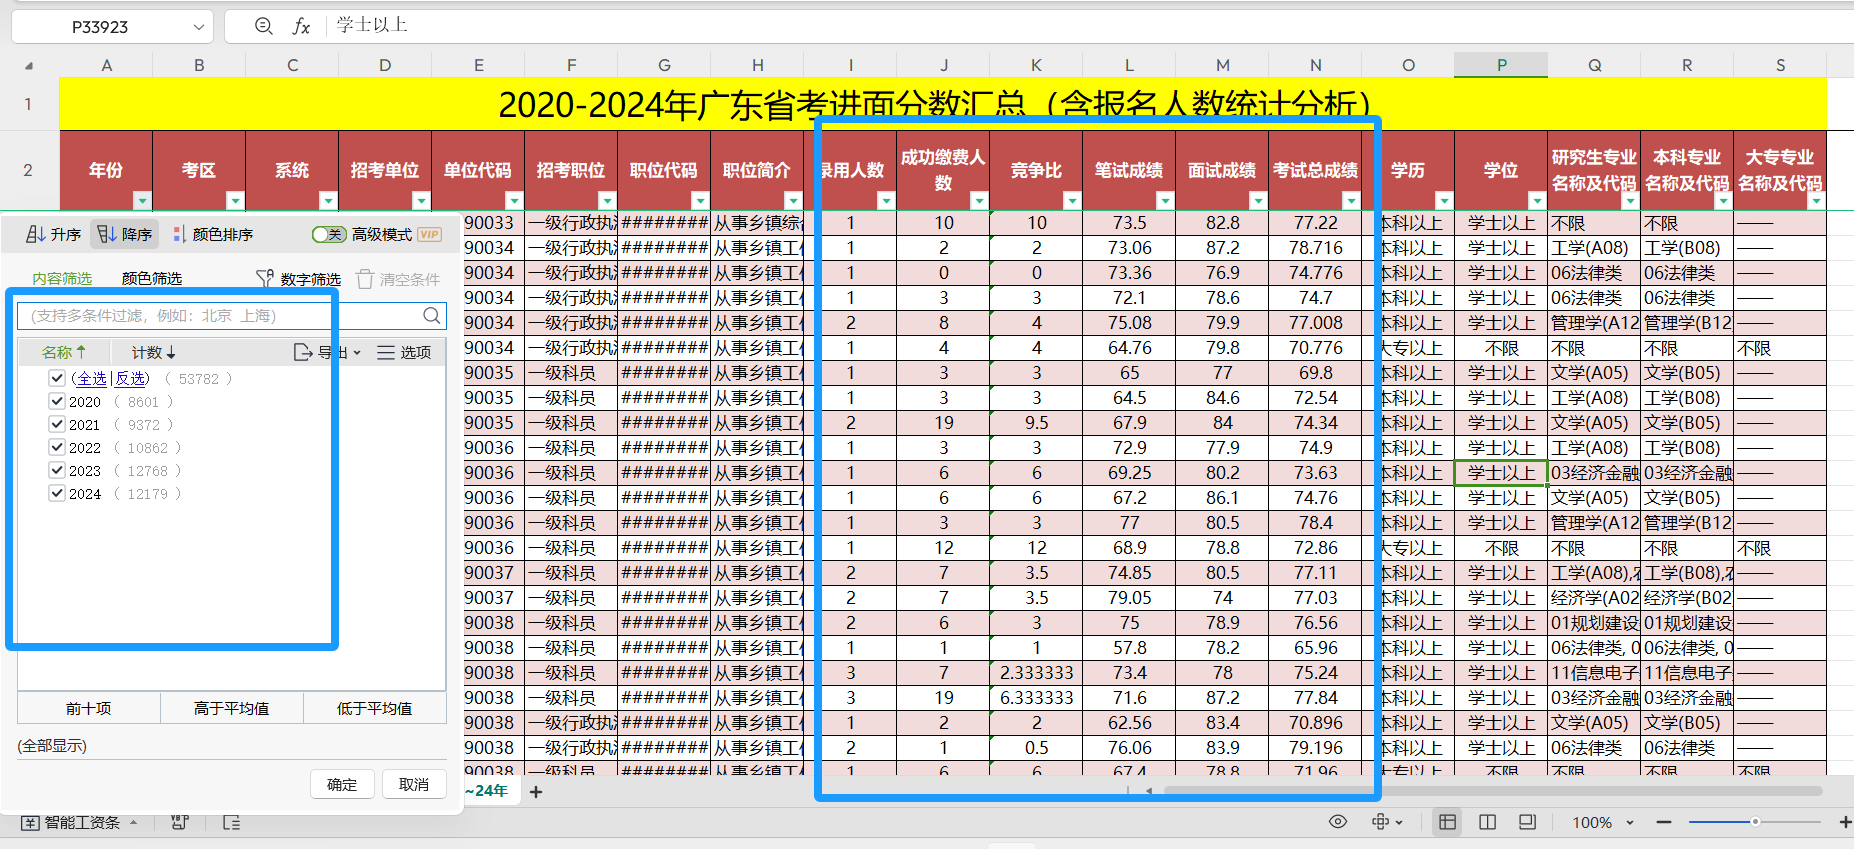1854x849 pixels.
Task: Open the 笔试成绩 column filter dropdown
Action: (x=1165, y=201)
